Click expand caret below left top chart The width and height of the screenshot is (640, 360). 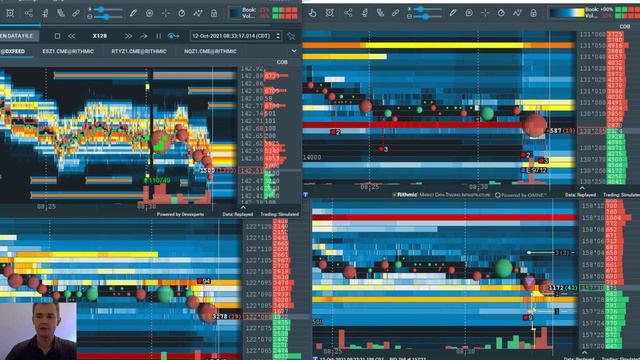coord(243,208)
